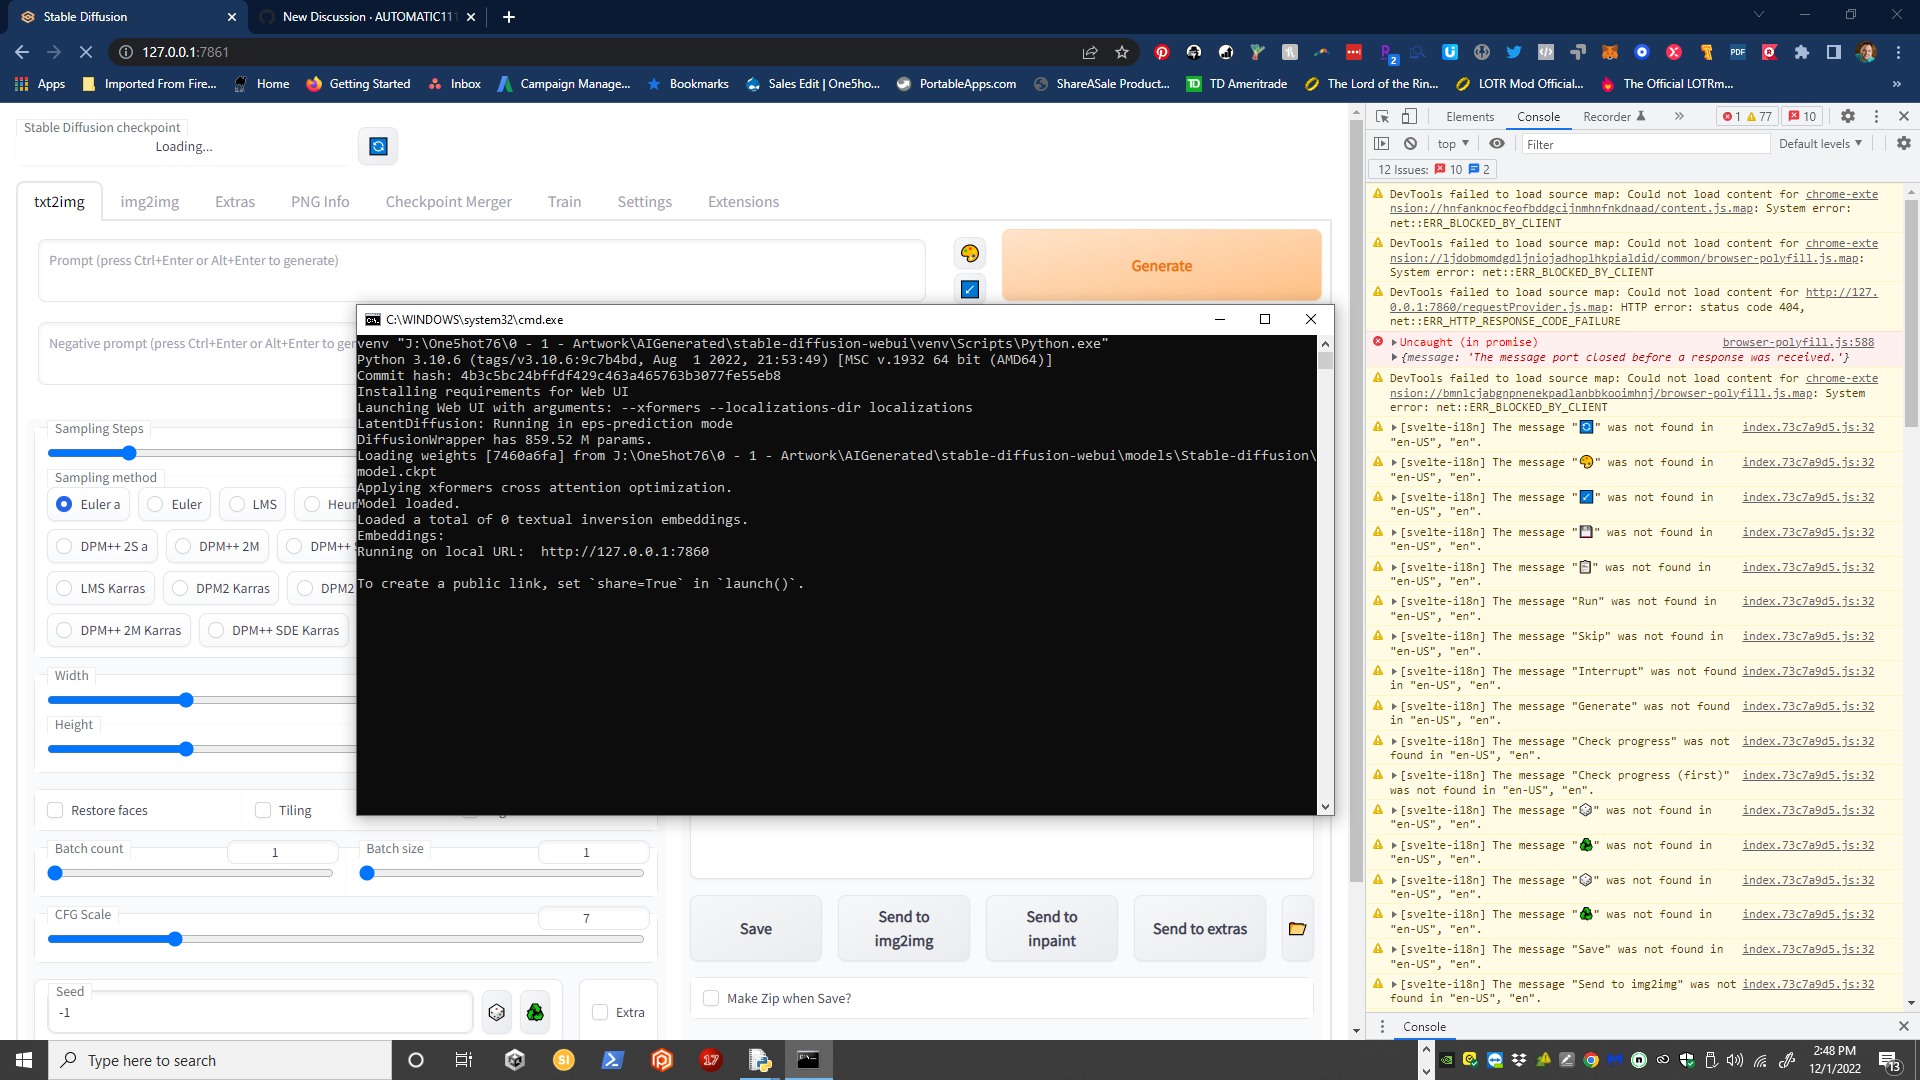Open the 'top' frame dropdown in DevTools
The width and height of the screenshot is (1920, 1080).
click(x=1452, y=143)
